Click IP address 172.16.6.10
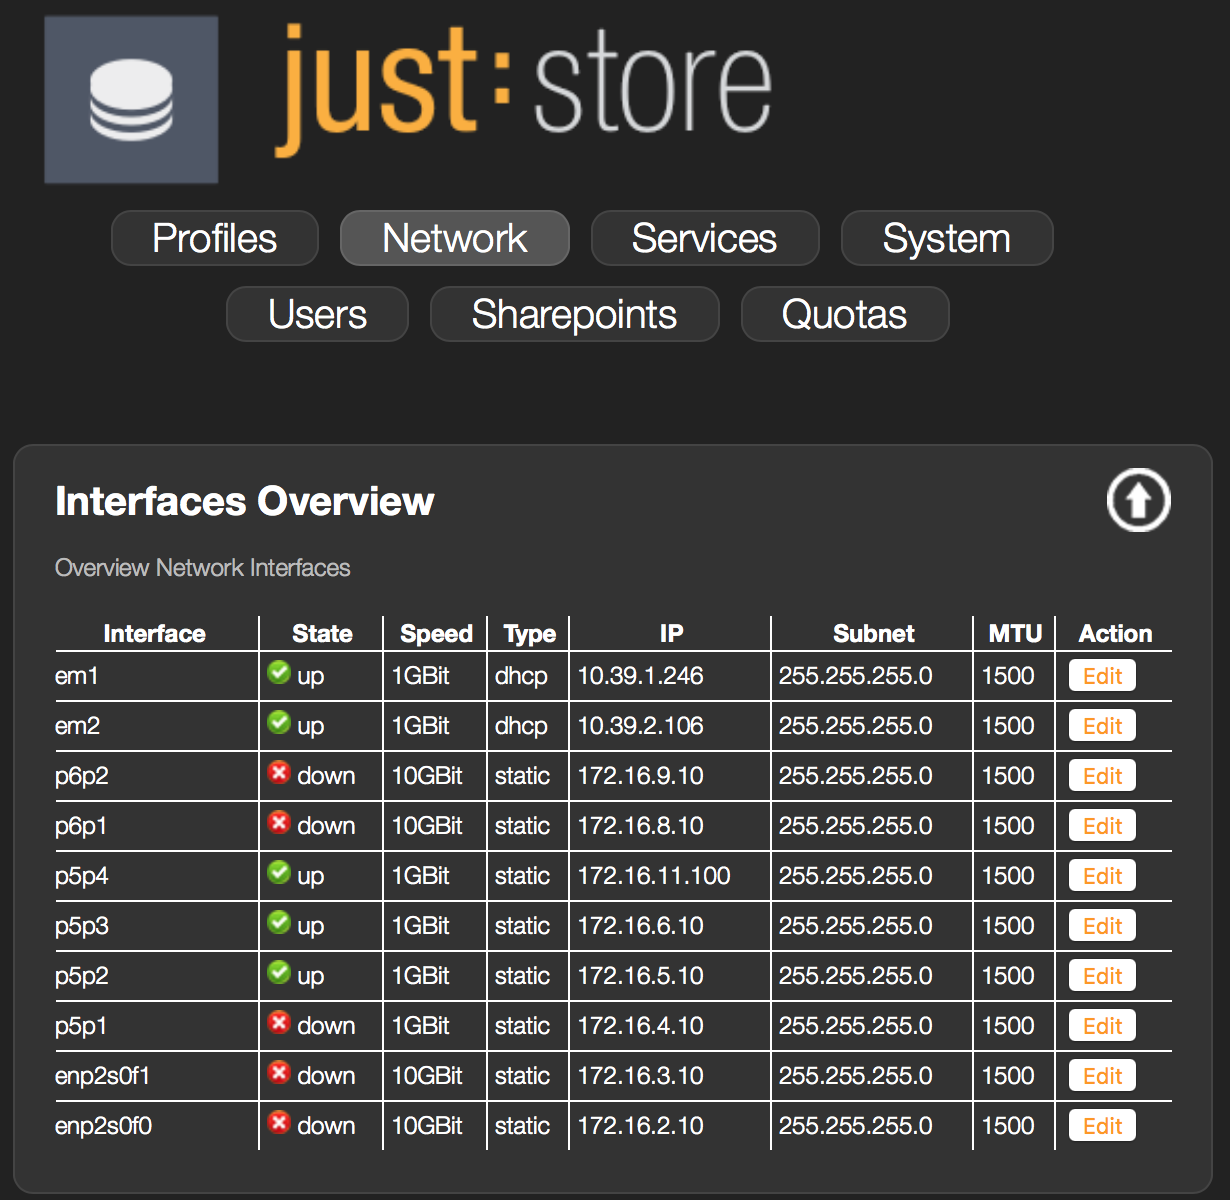The width and height of the screenshot is (1230, 1200). coord(641,926)
